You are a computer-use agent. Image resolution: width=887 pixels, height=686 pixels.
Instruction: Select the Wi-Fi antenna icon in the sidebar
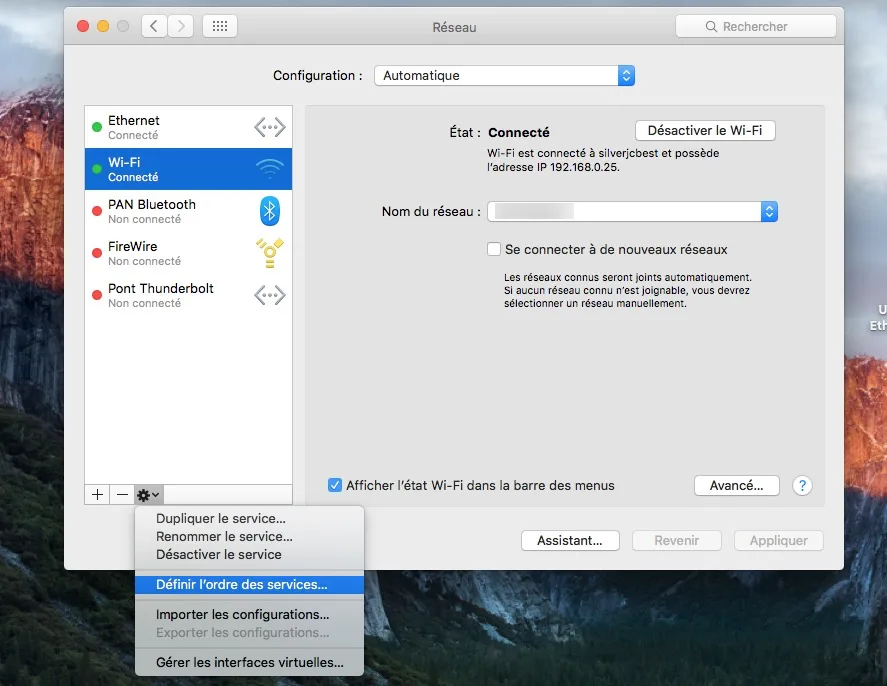tap(269, 168)
